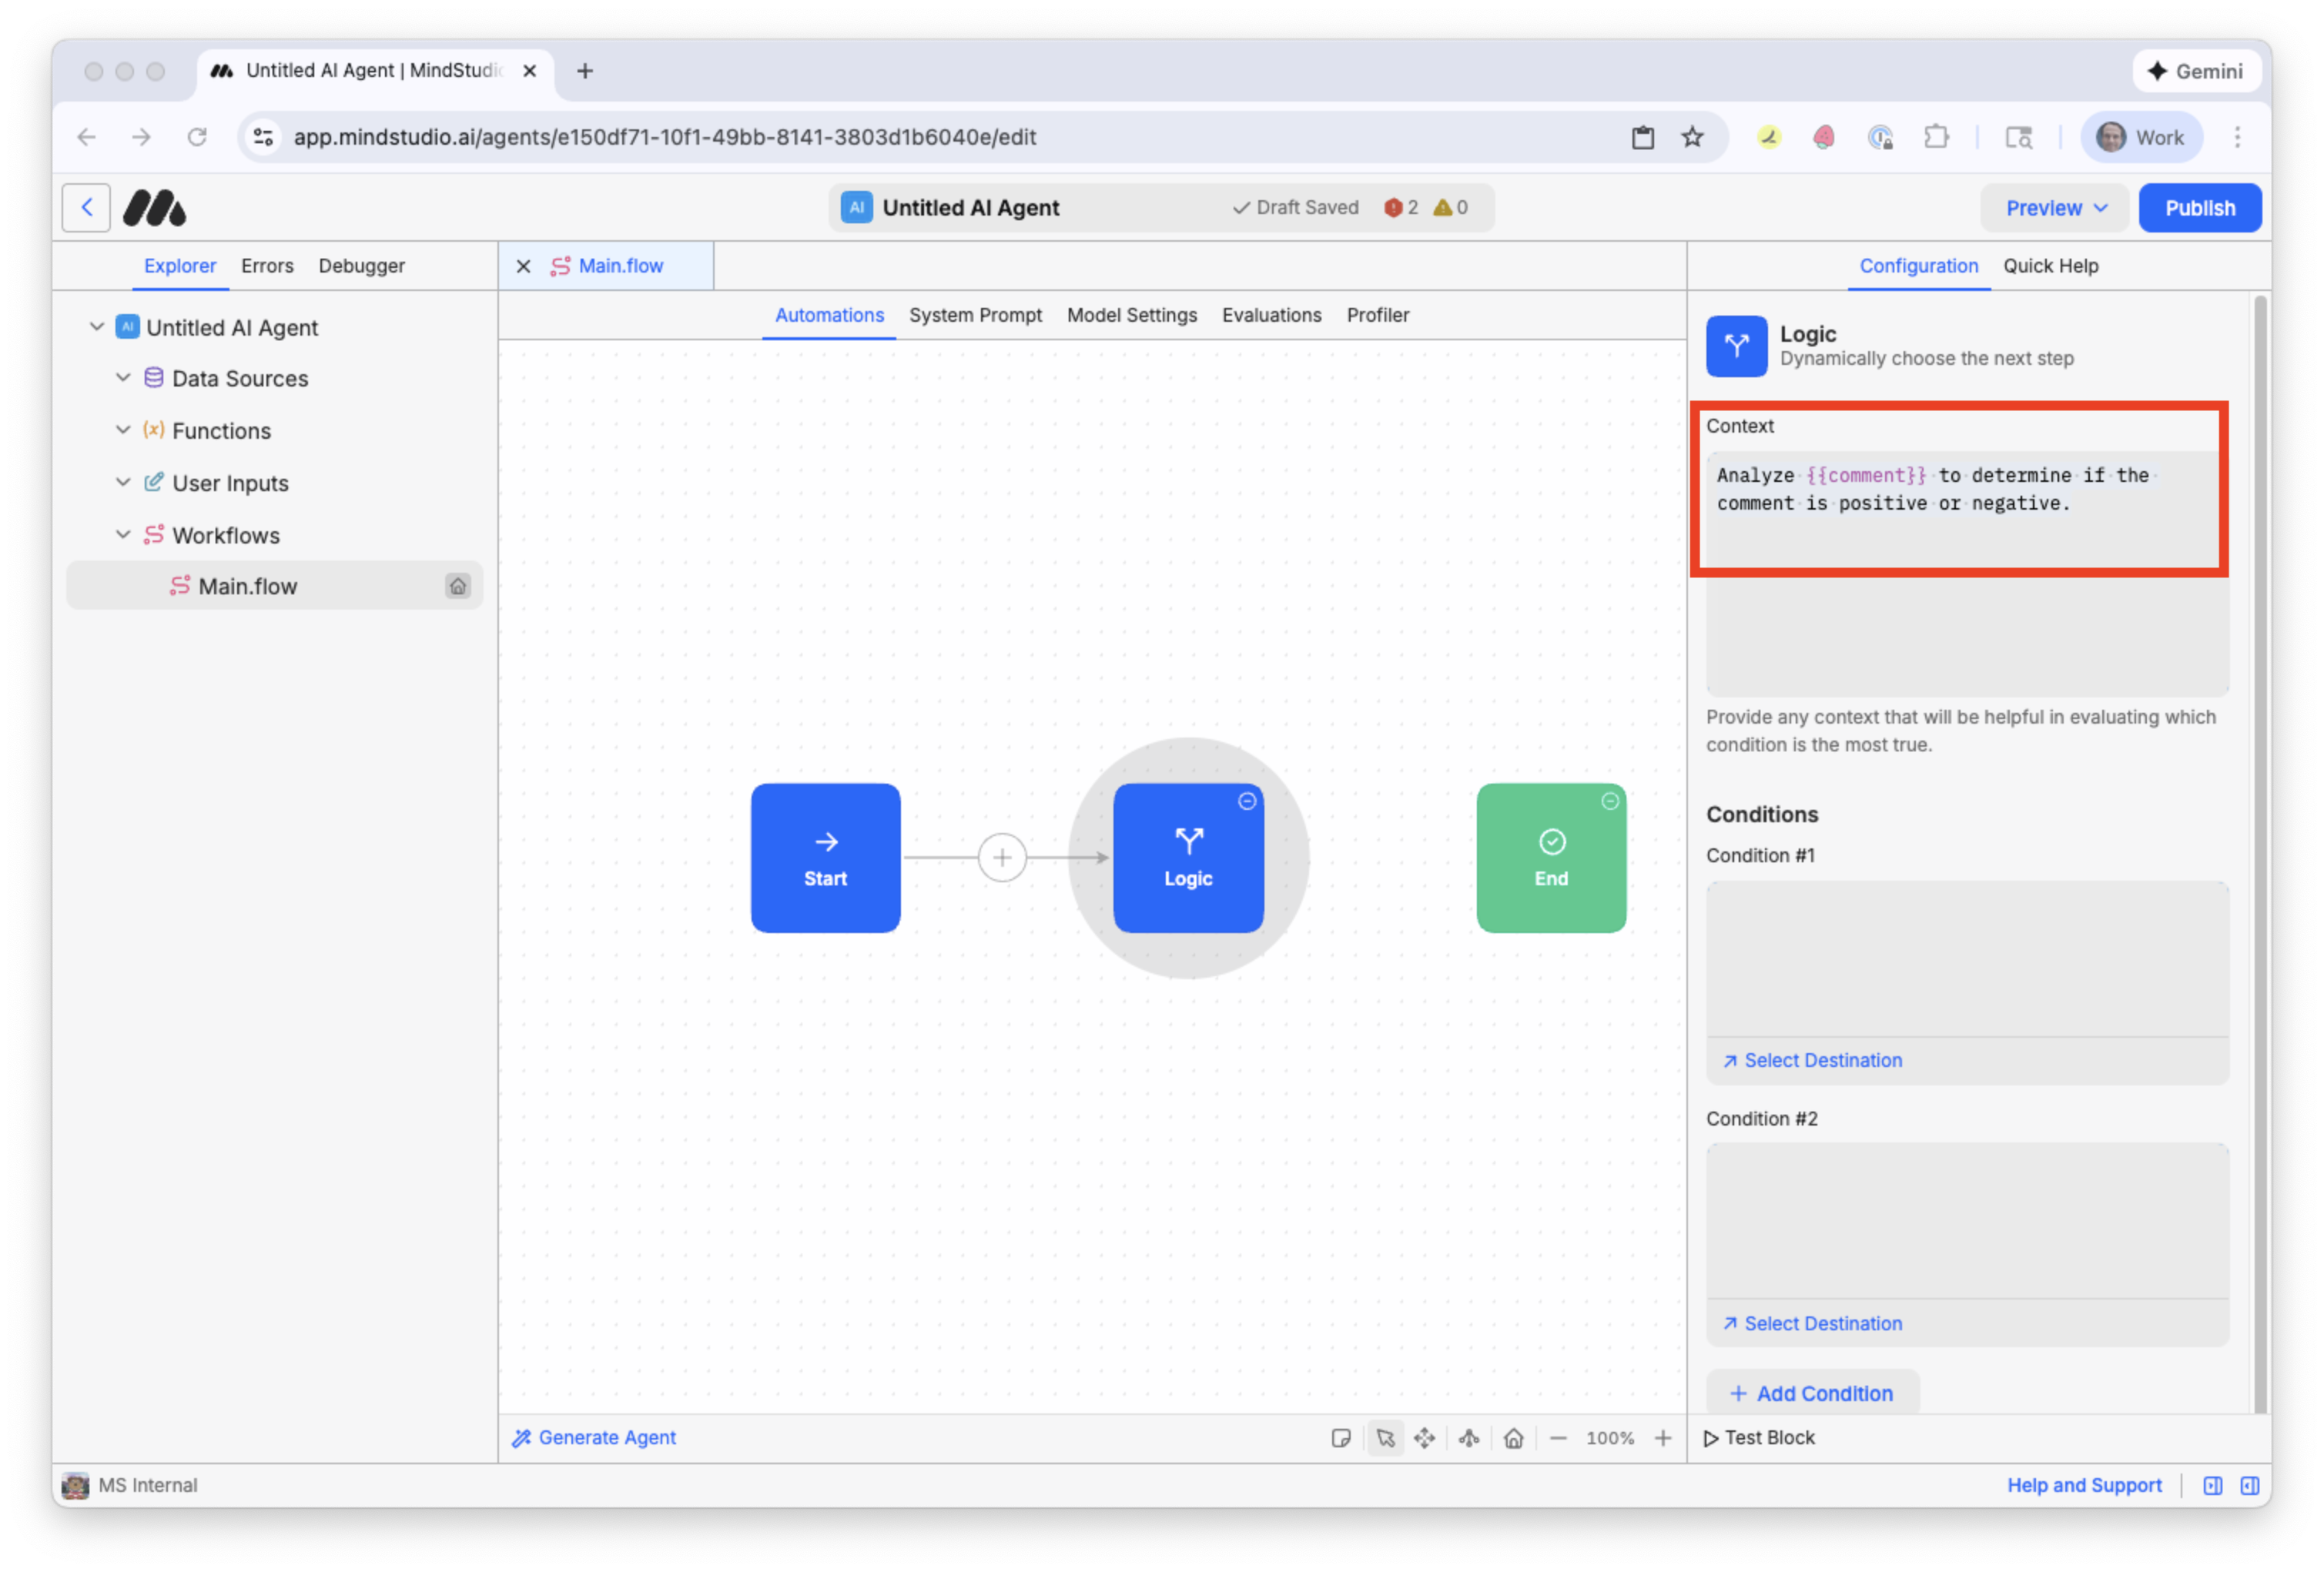This screenshot has width=2324, height=1572.
Task: Click the plus icon between Start and Logic nodes
Action: click(1002, 857)
